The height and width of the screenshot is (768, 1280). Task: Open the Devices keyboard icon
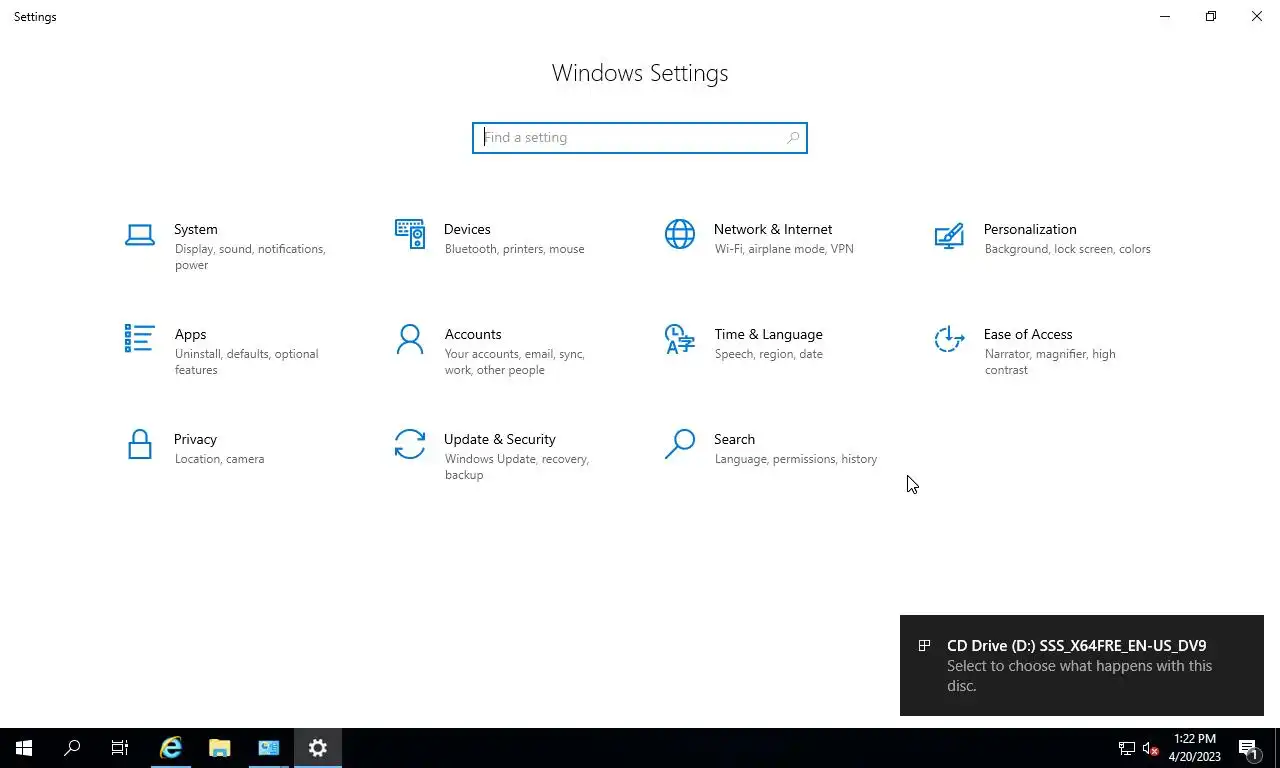coord(410,235)
